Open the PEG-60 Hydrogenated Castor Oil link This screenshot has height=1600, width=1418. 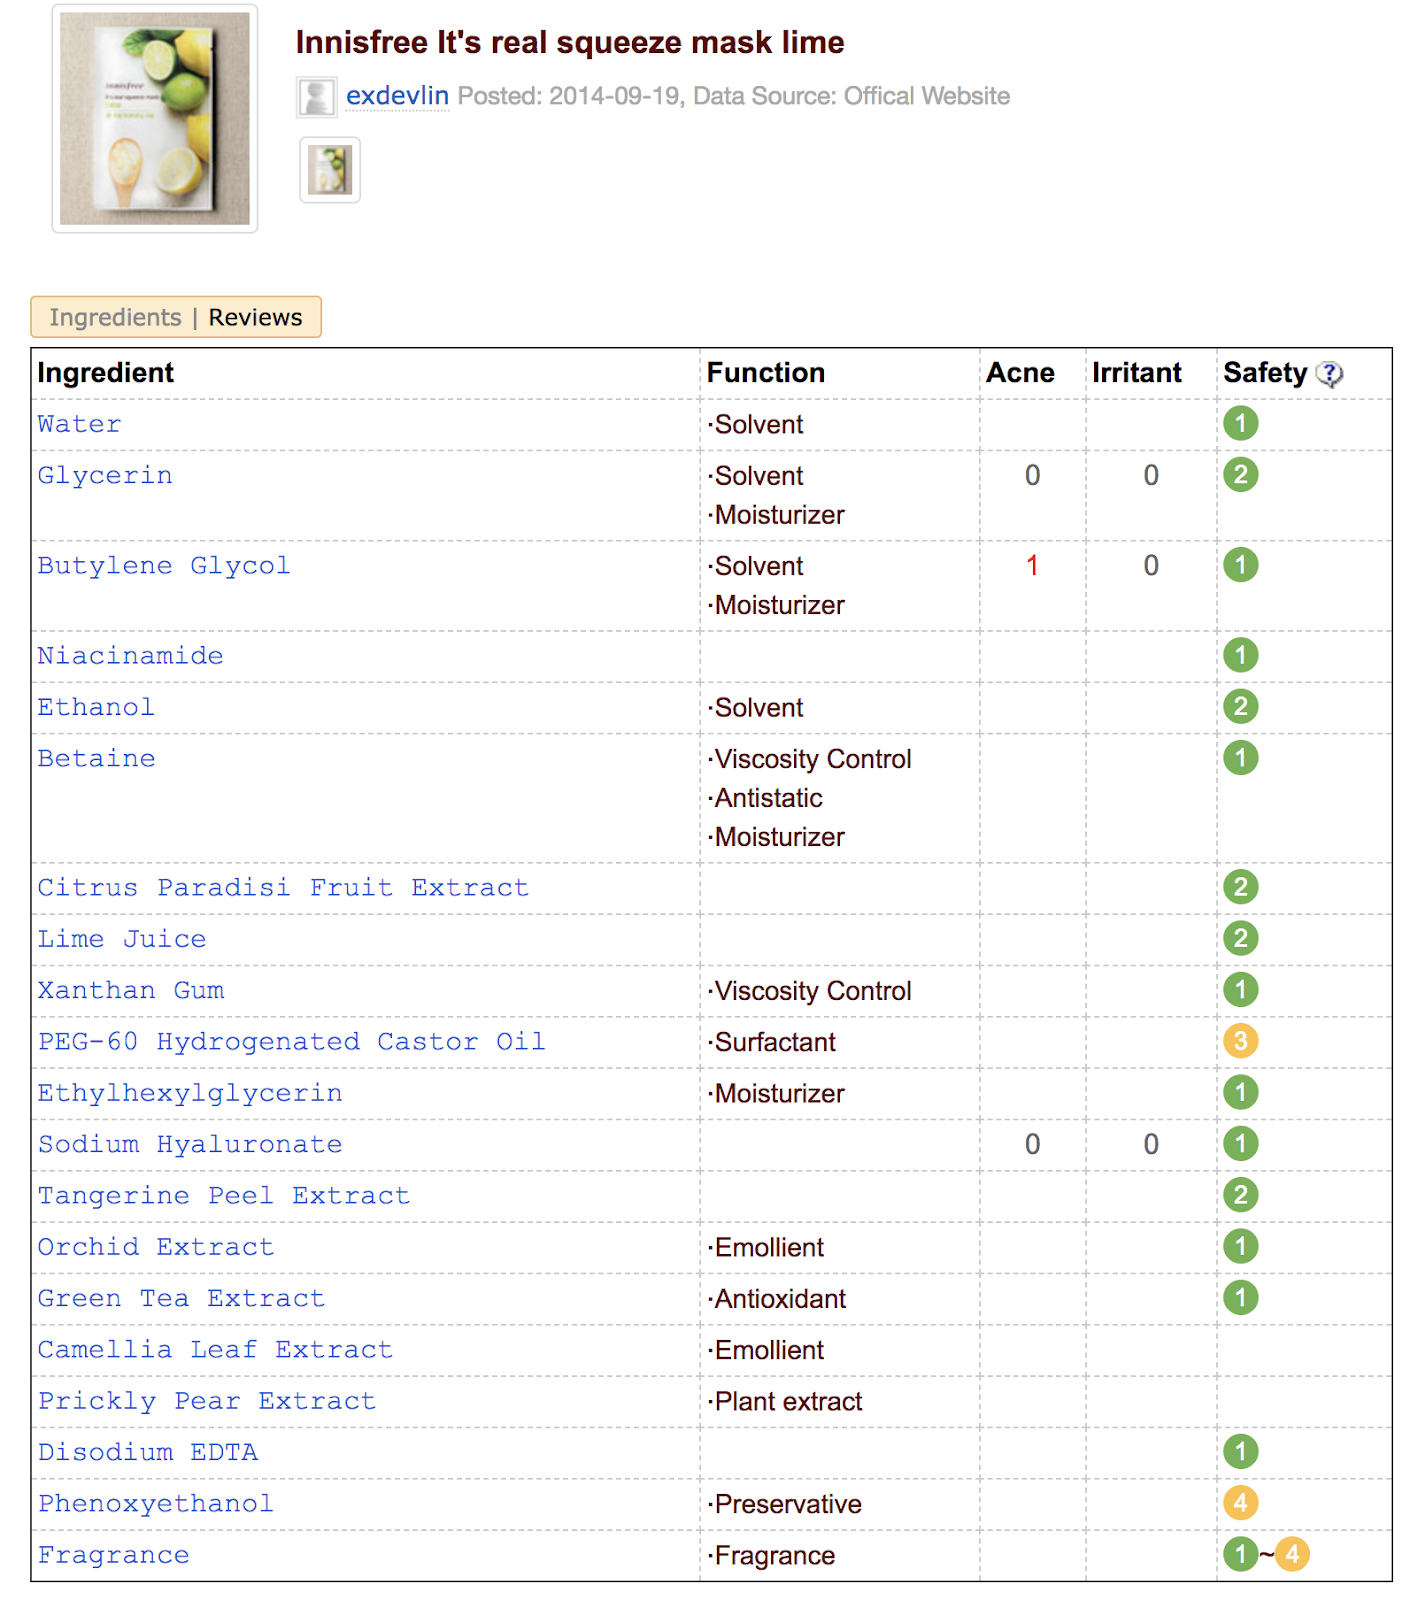point(292,1042)
